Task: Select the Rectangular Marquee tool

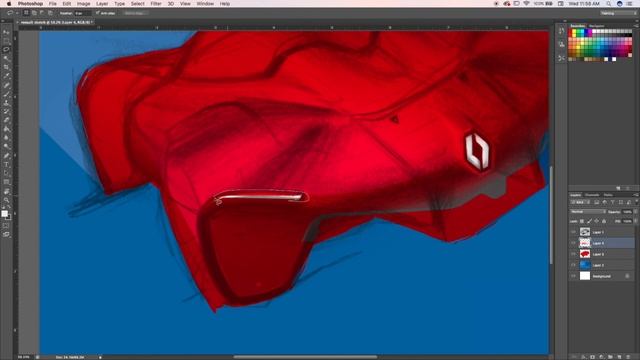Action: 6,40
